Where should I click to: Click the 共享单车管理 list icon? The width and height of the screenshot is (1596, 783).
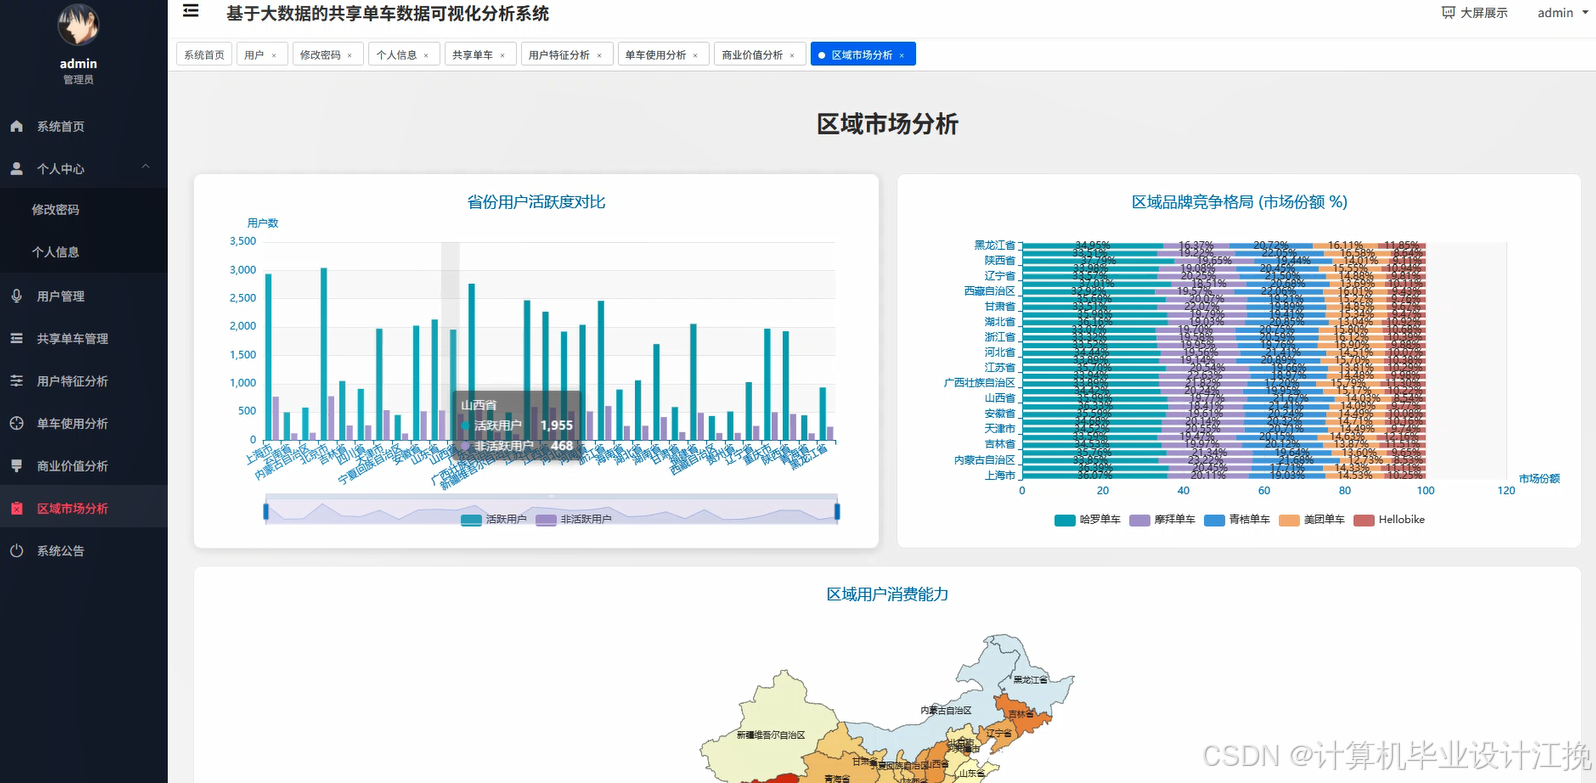click(16, 338)
